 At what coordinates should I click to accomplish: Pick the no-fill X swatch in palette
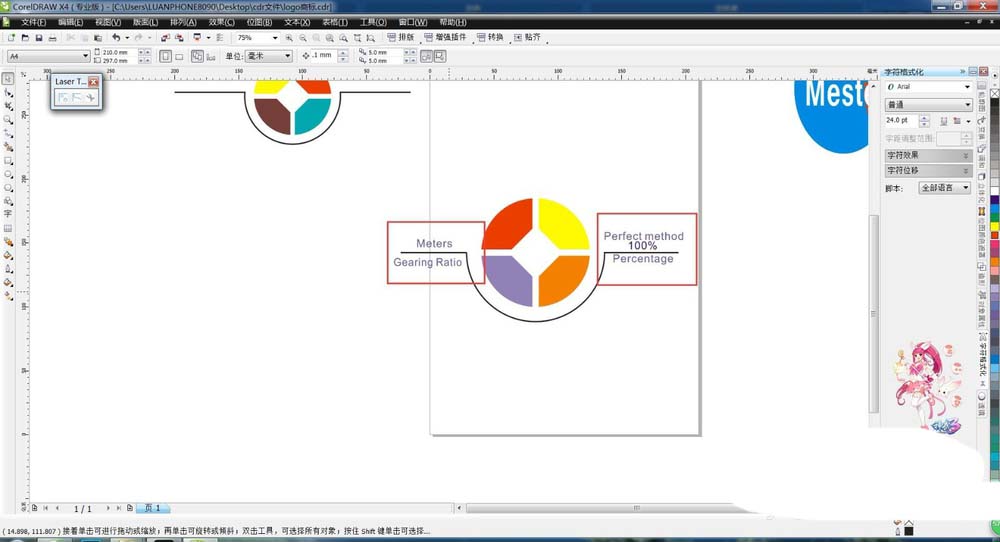pyautogui.click(x=994, y=93)
